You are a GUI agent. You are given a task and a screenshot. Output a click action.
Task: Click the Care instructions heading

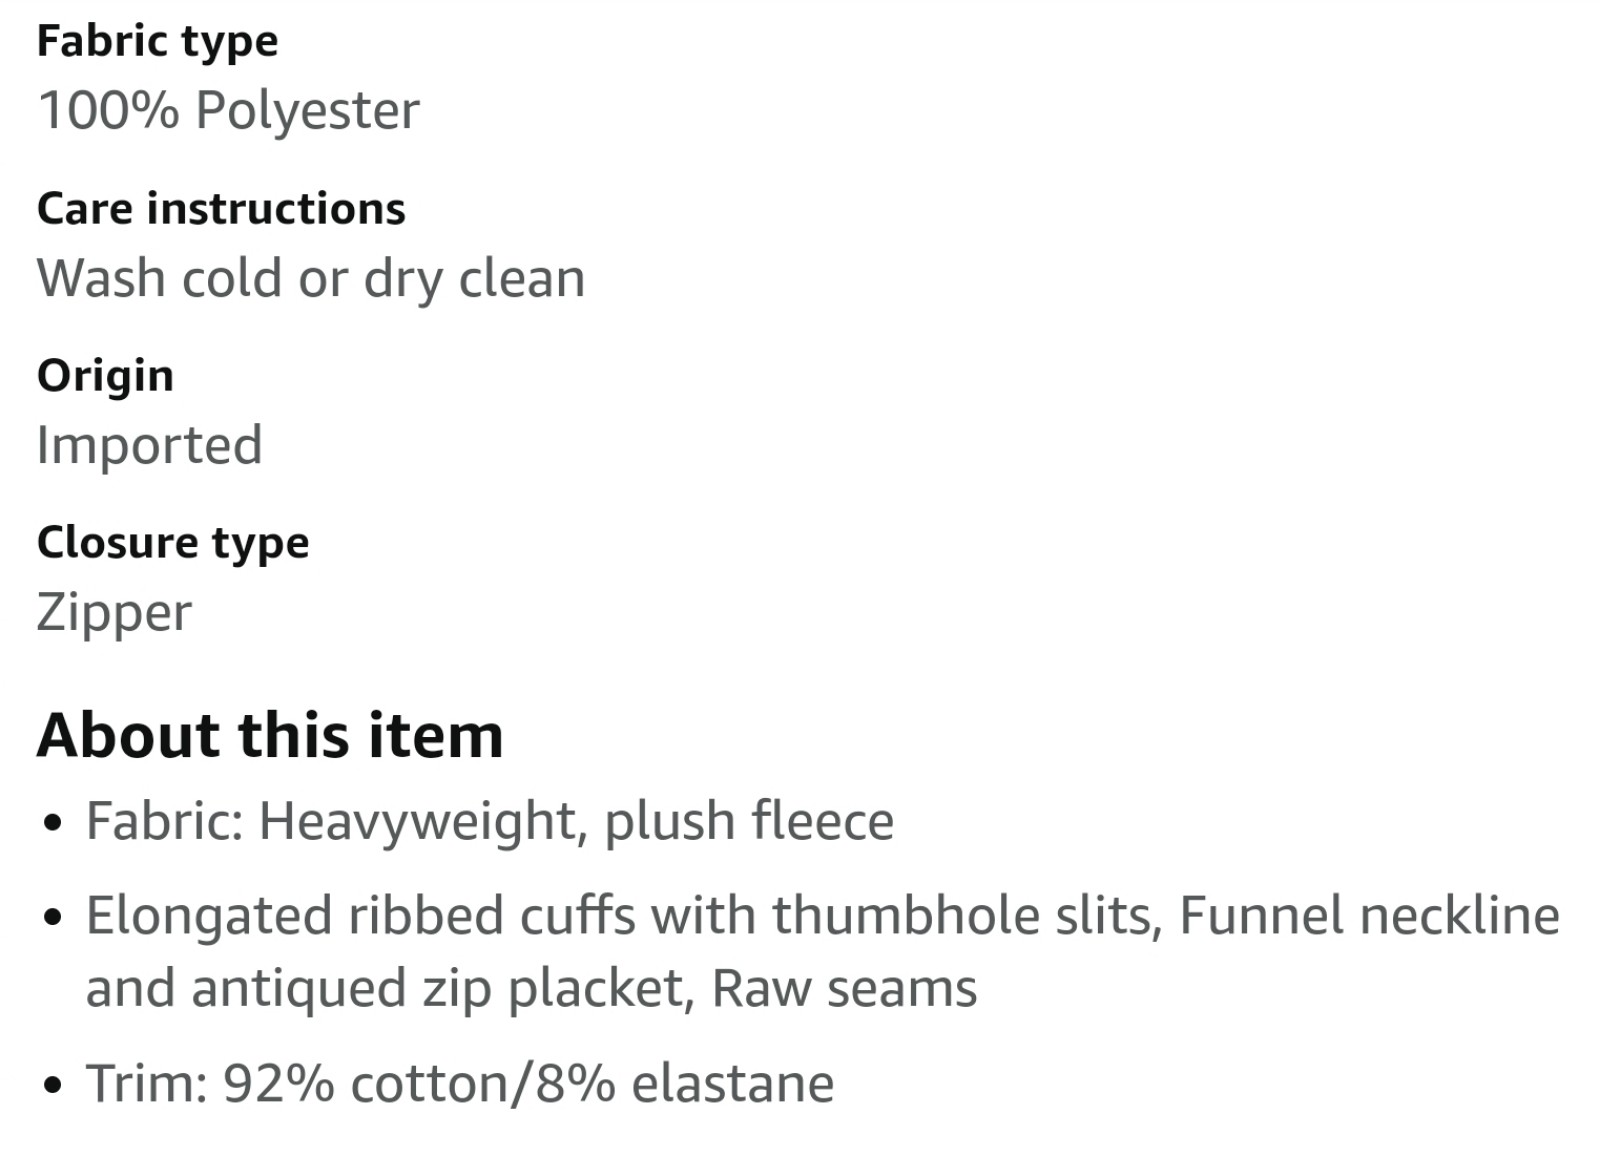221,209
